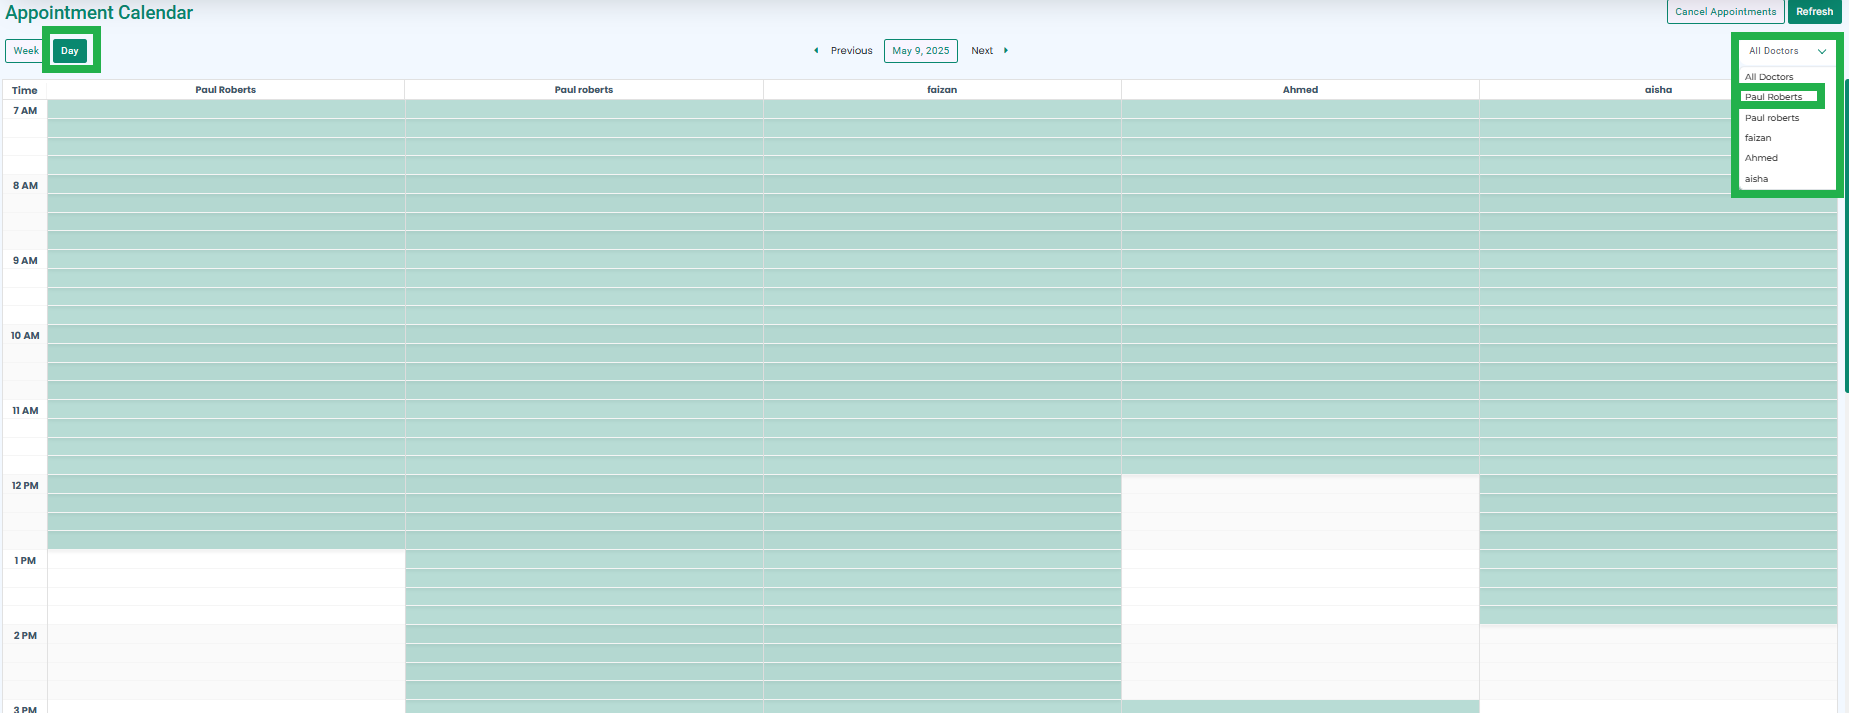Screen dimensions: 1849x713
Task: Click the Cancel Appointments button
Action: (x=1726, y=12)
